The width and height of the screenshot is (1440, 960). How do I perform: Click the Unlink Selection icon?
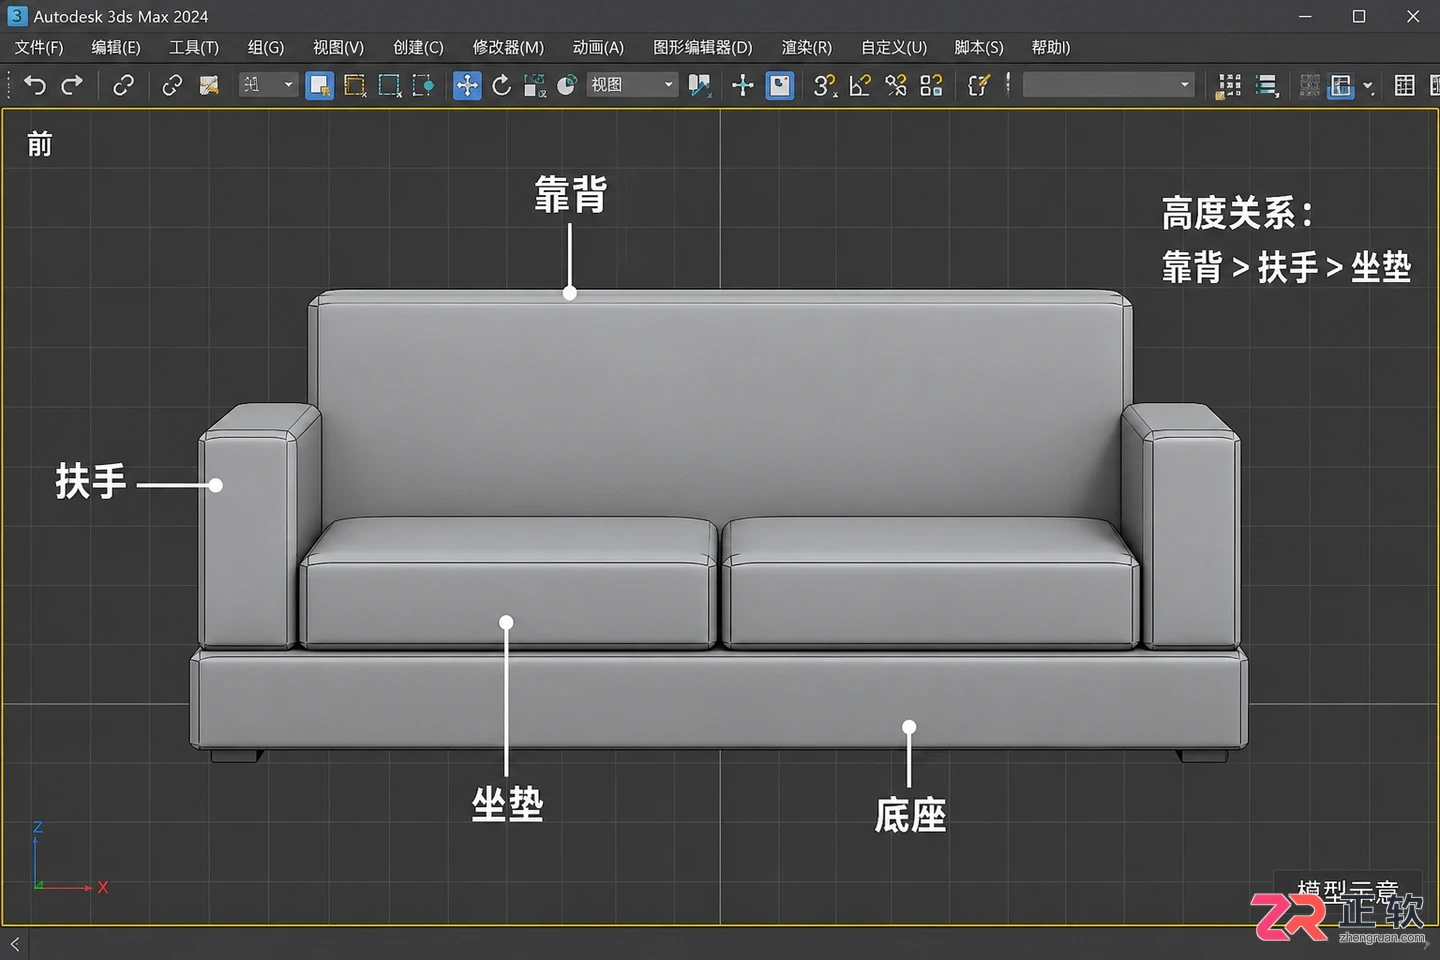[x=172, y=85]
